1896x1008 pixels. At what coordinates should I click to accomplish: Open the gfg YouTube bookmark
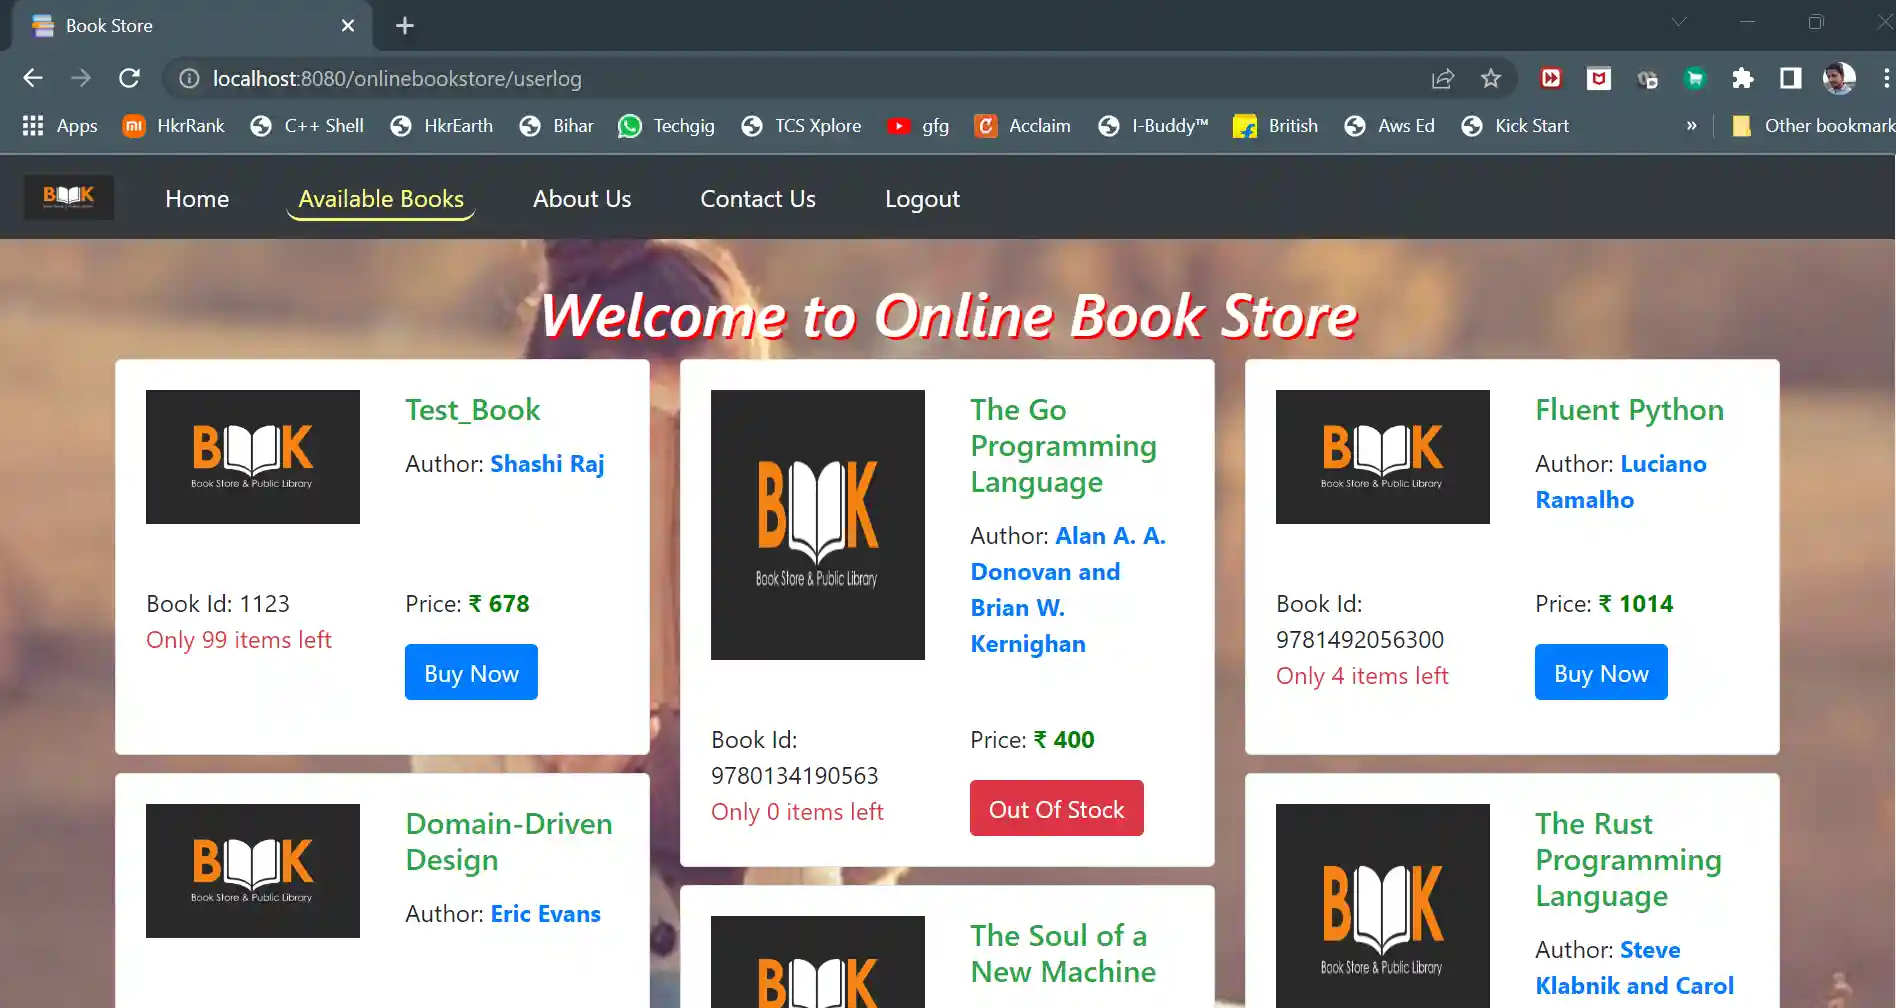[918, 126]
